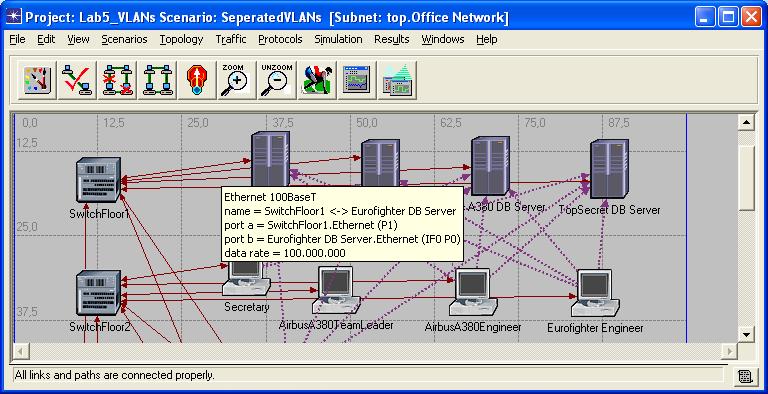768x394 pixels.
Task: Click the vertical scrollbar thumb
Action: [x=746, y=178]
